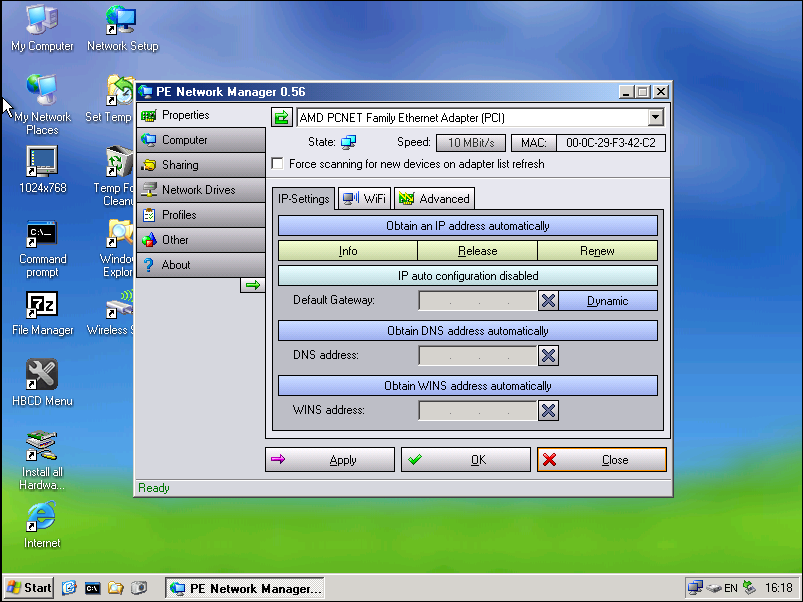Launch Command prompt desktop shortcut
Viewport: 803px width, 602px height.
pos(42,248)
